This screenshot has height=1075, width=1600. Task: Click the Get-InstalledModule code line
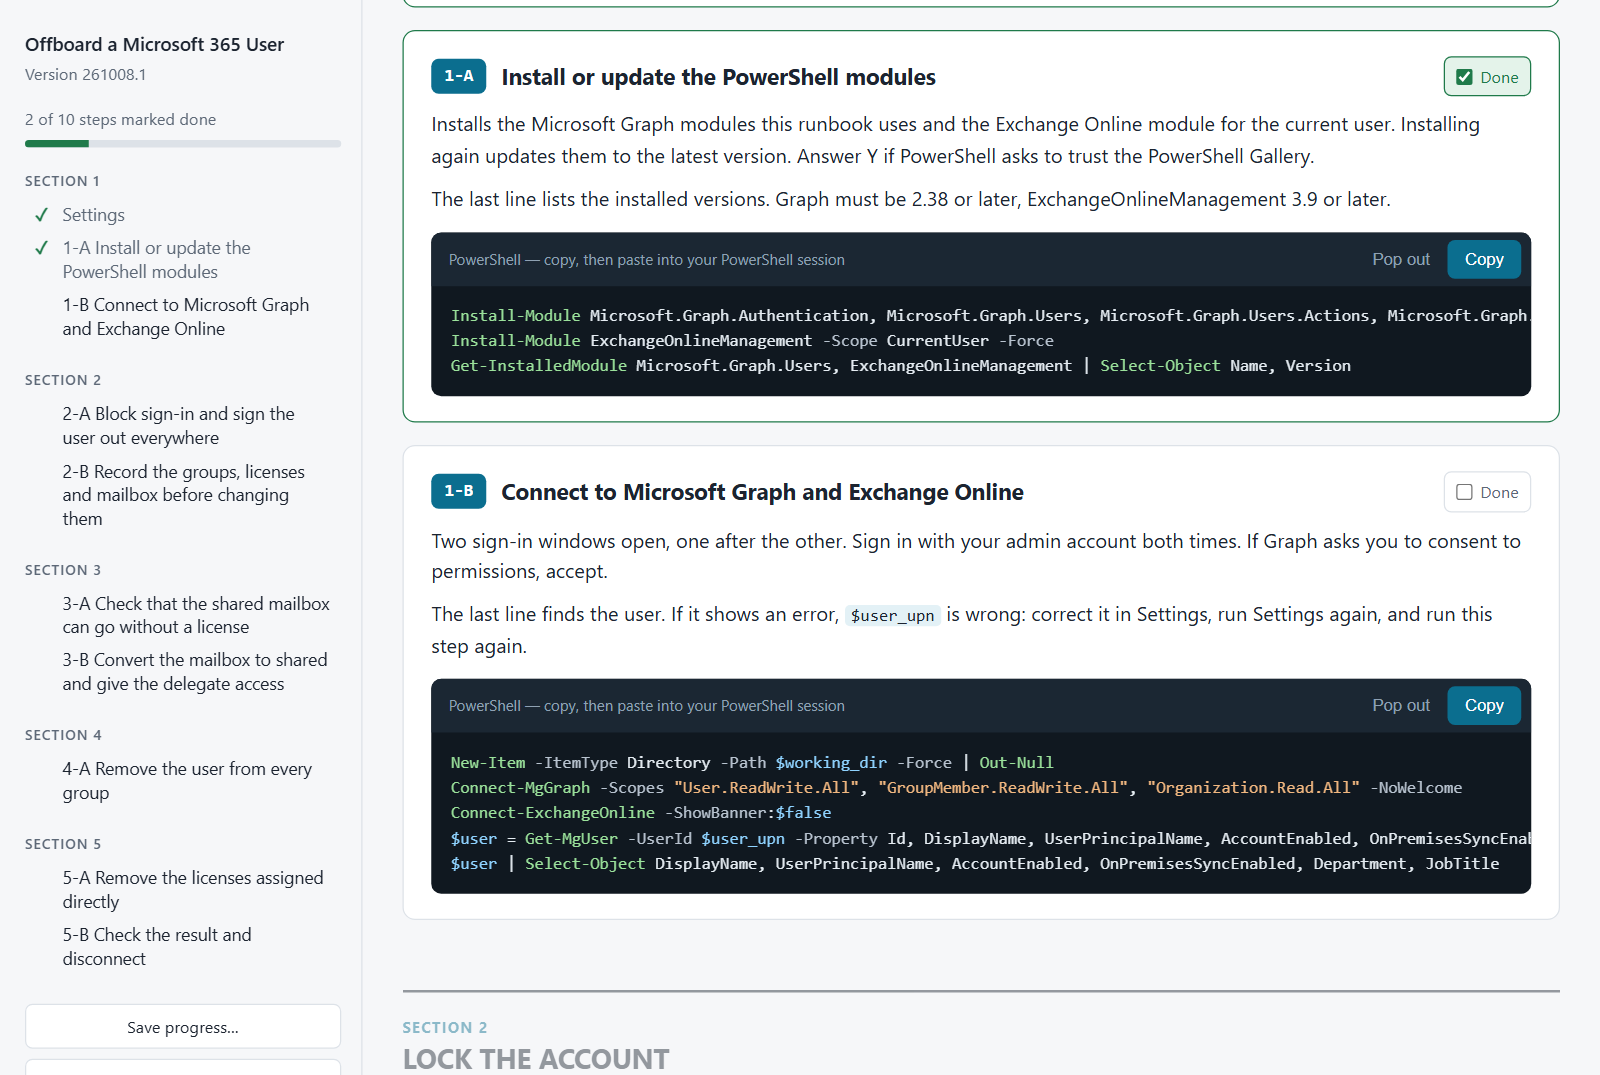(x=900, y=366)
